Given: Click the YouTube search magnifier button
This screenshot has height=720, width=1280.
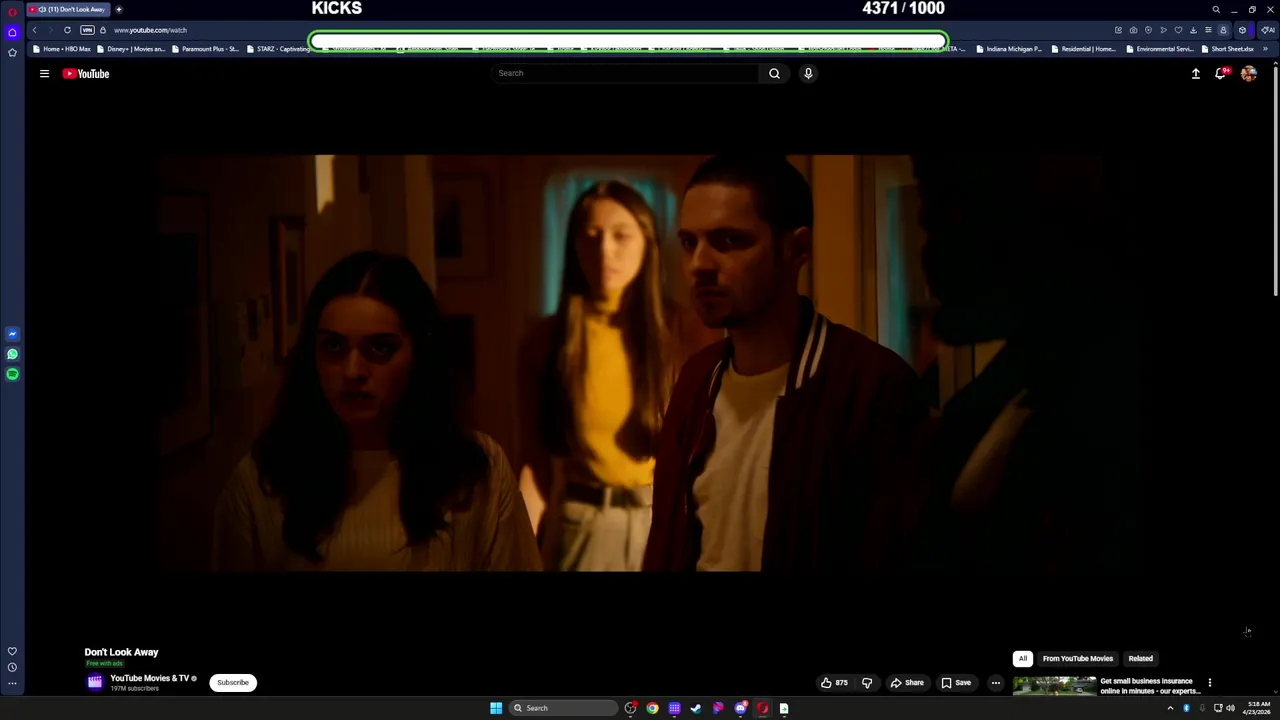Looking at the screenshot, I should point(774,73).
